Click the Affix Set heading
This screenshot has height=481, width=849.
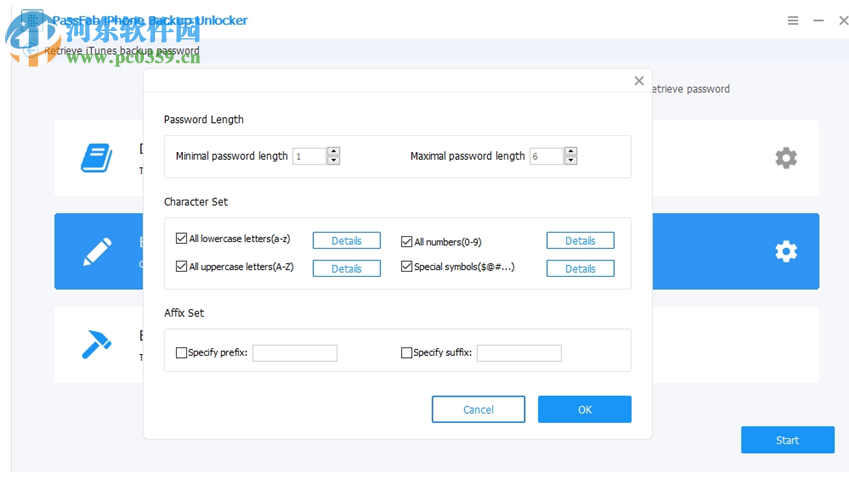[184, 313]
